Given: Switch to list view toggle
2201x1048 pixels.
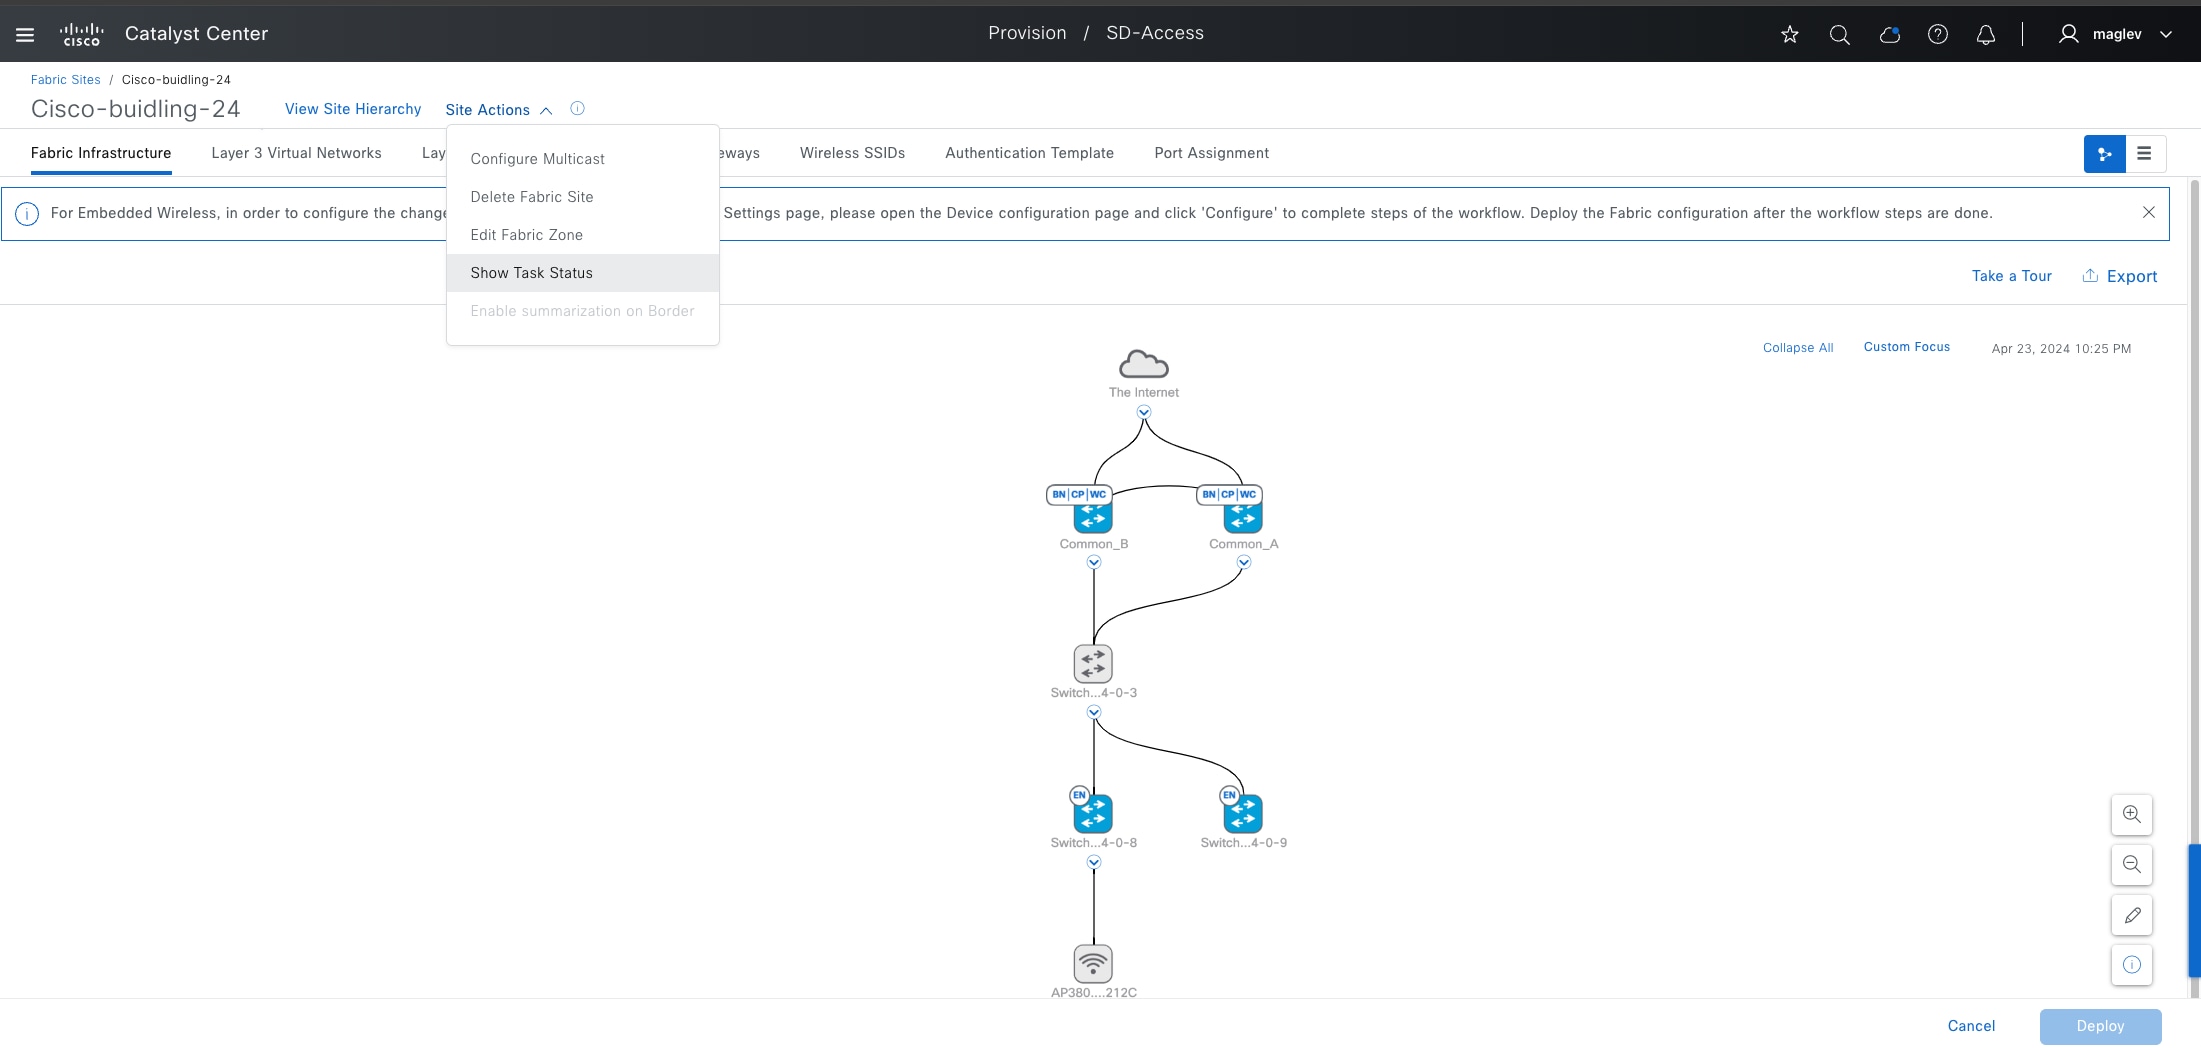Looking at the screenshot, I should click(2145, 154).
